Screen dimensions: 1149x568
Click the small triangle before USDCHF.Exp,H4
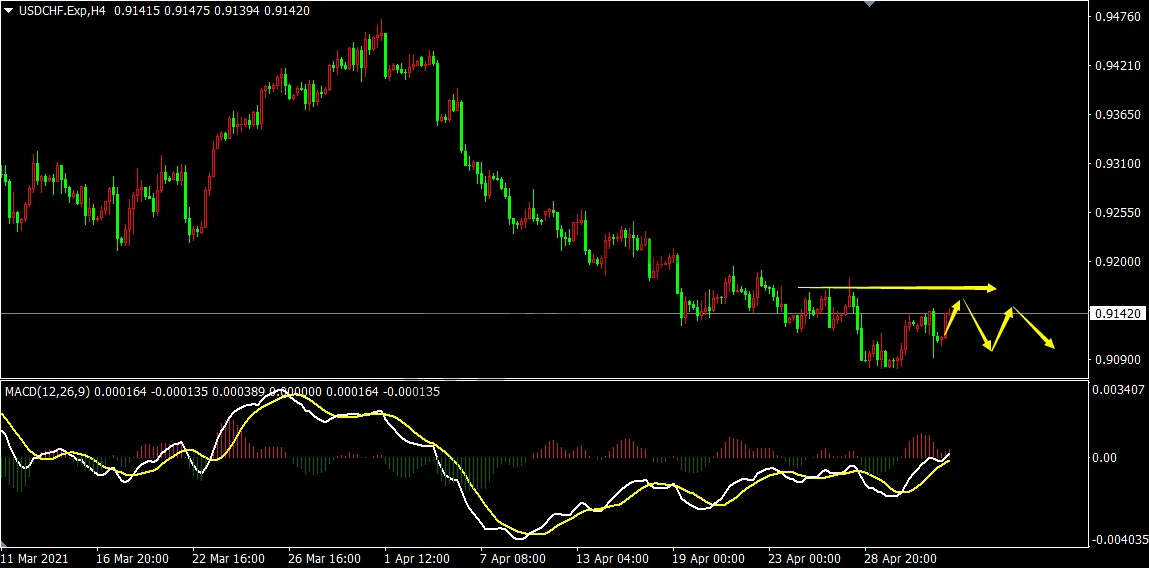pos(9,11)
